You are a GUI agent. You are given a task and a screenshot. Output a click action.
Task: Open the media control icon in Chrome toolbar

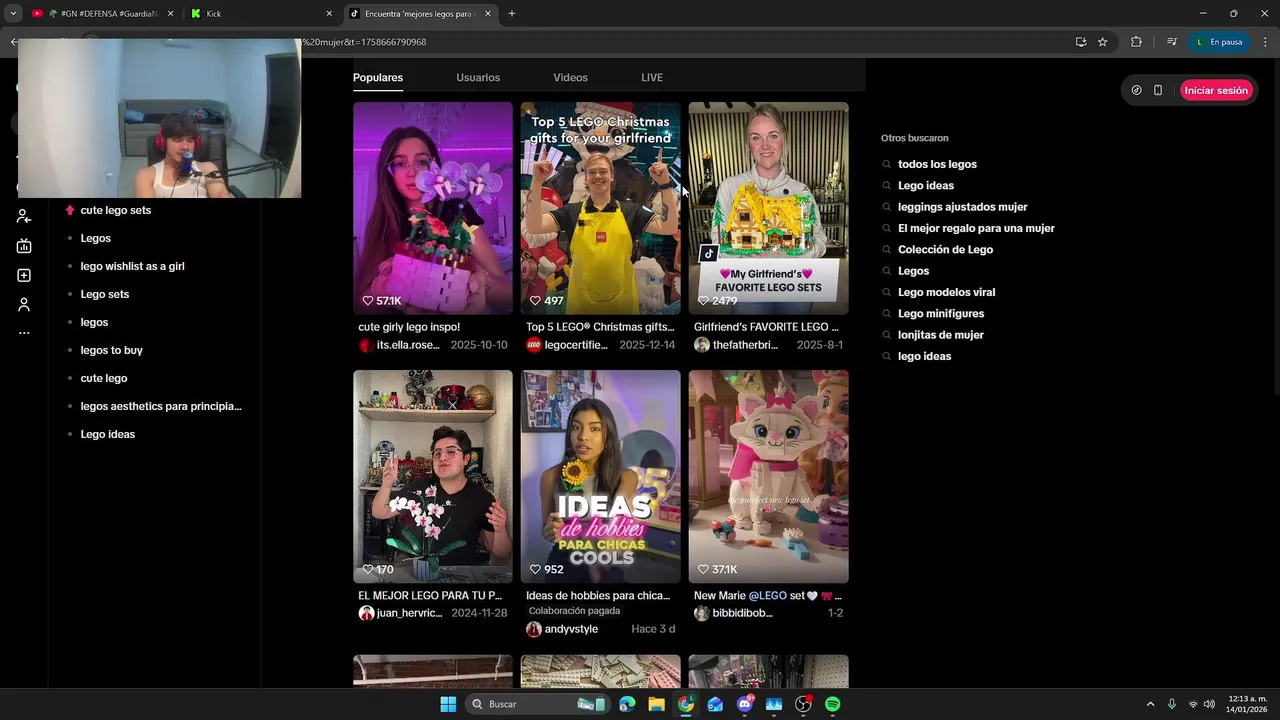pyautogui.click(x=1171, y=42)
